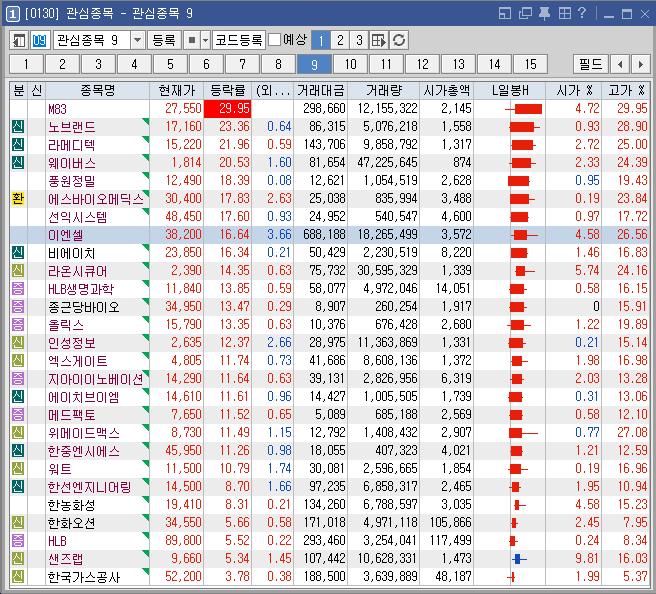
Task: Switch to watchlist tab 12
Action: [x=422, y=64]
